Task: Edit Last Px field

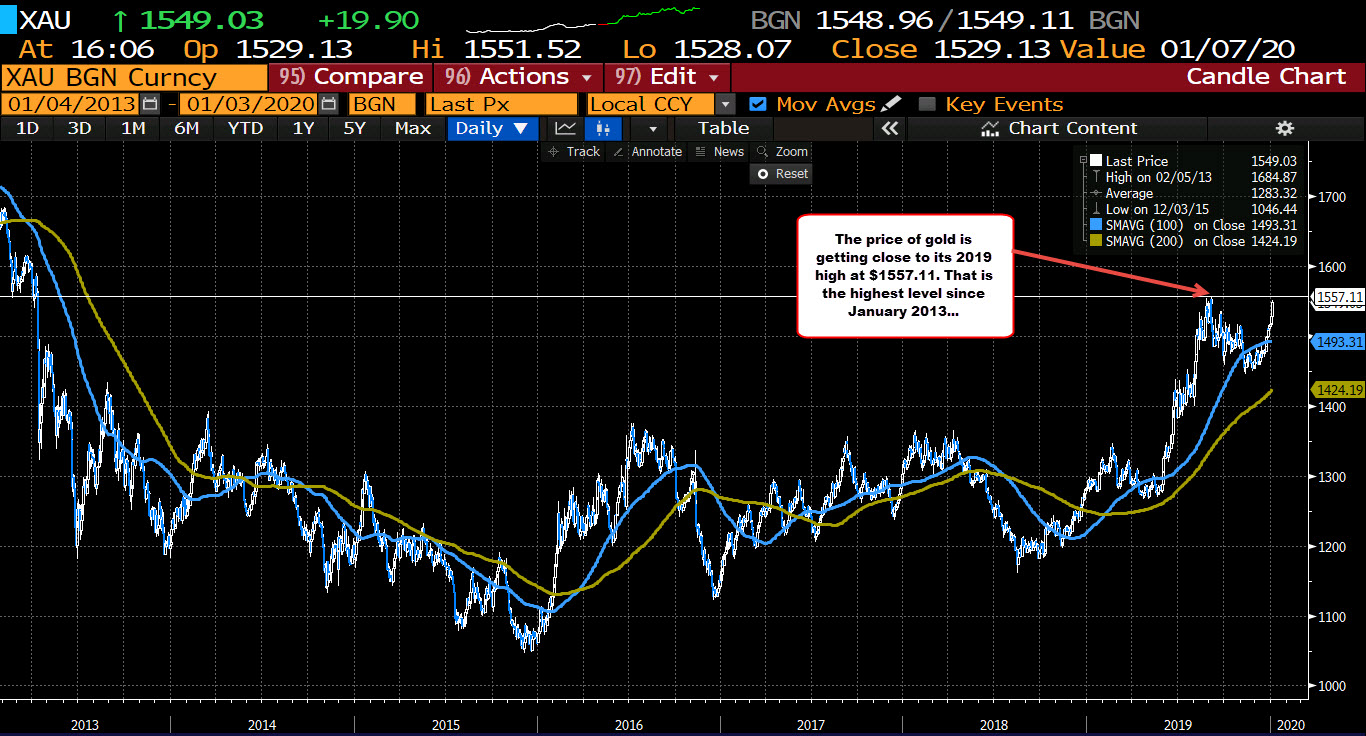Action: [x=501, y=104]
